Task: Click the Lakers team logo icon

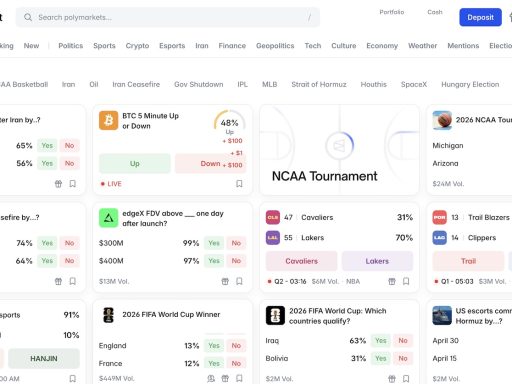Action: [x=273, y=238]
